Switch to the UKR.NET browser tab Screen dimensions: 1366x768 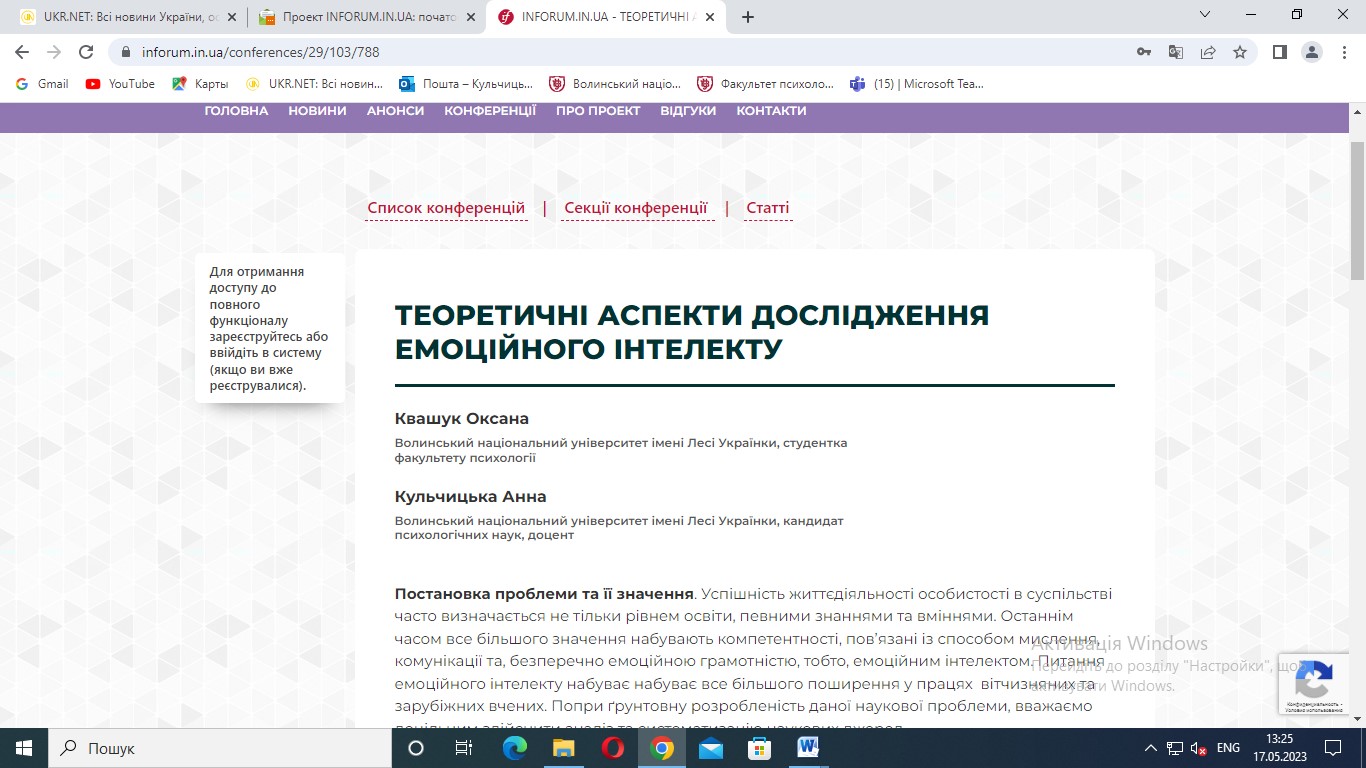(x=120, y=16)
